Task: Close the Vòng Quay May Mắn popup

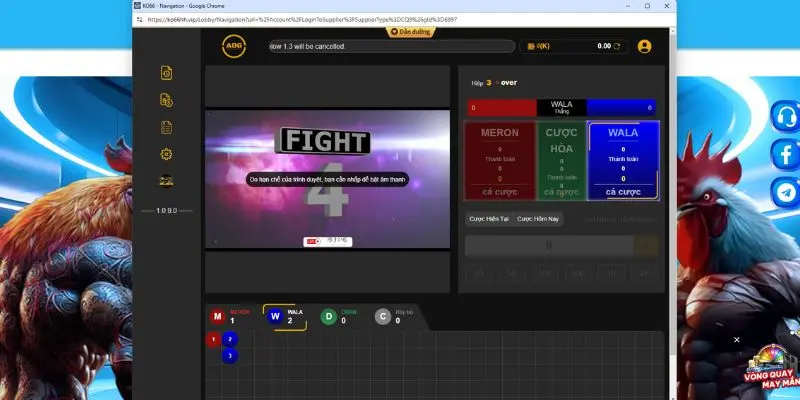Action: (x=737, y=340)
